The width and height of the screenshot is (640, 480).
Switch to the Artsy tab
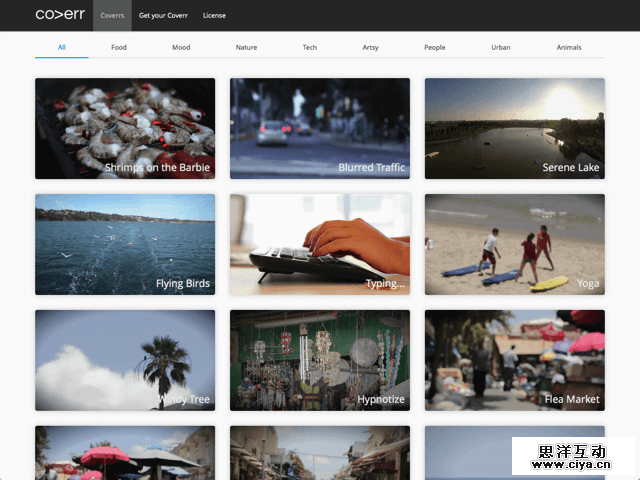[371, 47]
